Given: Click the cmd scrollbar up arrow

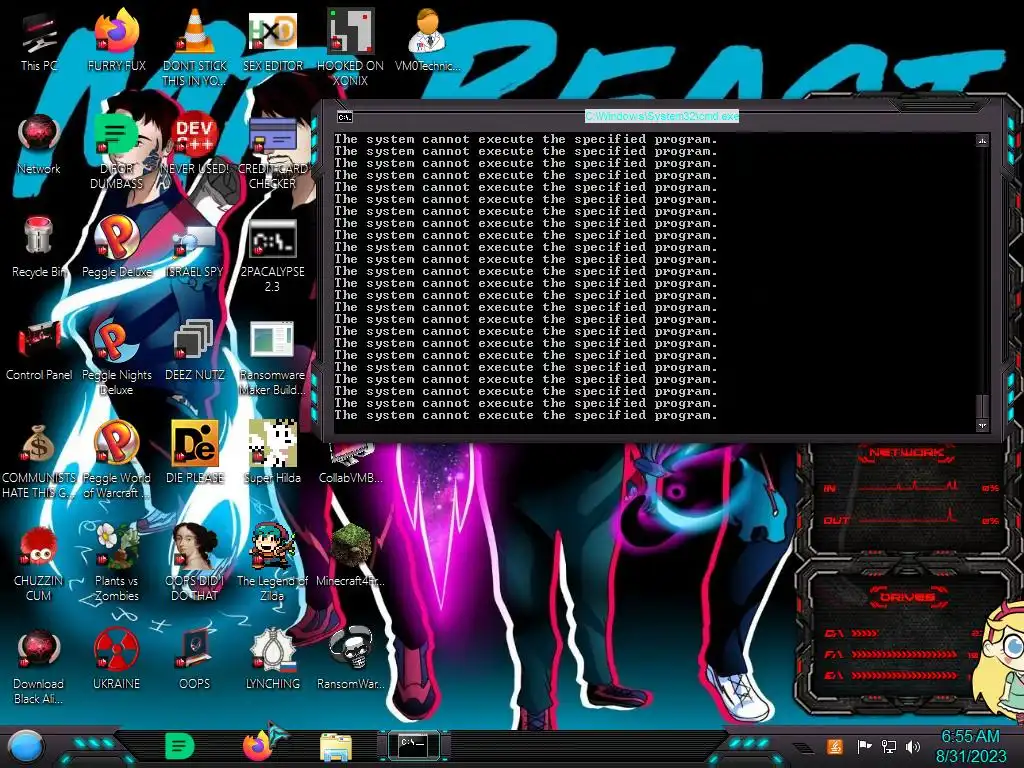Looking at the screenshot, I should click(982, 140).
